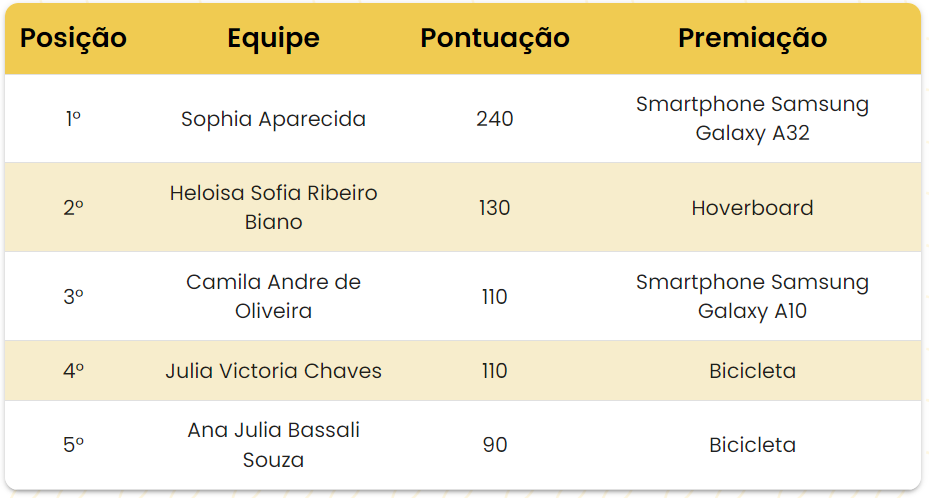Select the 1º position cell

[x=73, y=119]
